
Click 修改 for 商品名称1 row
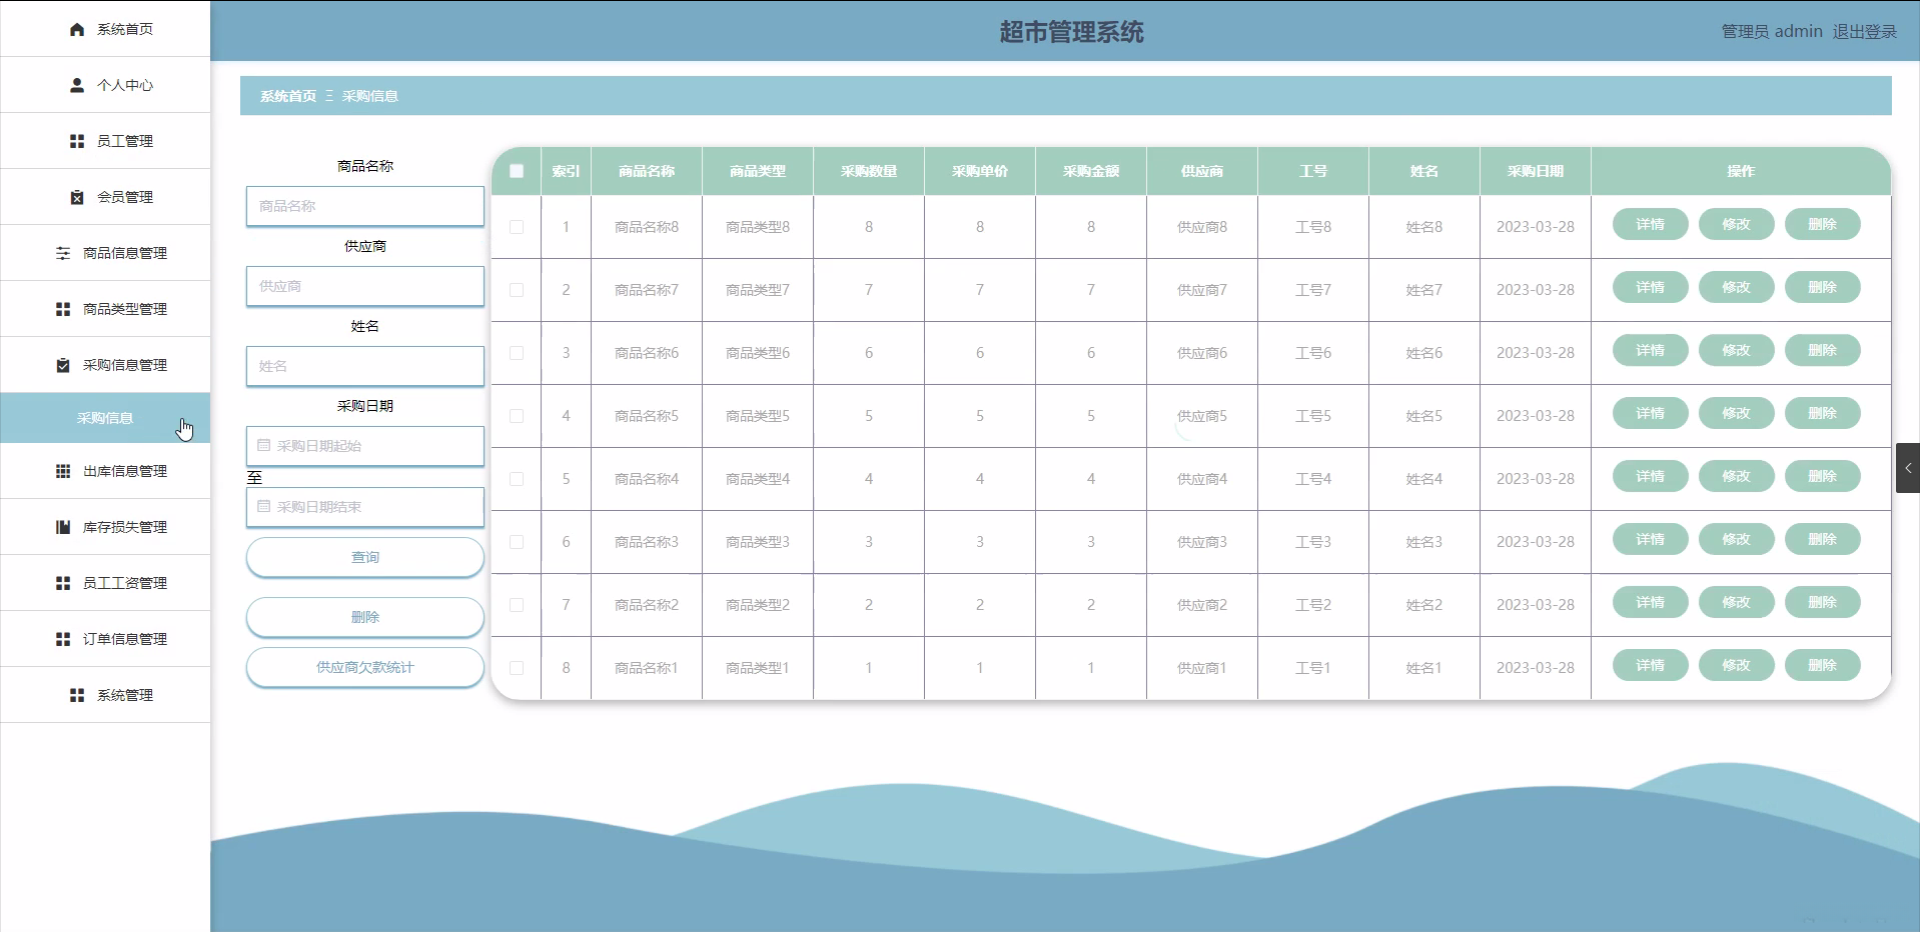(1736, 665)
